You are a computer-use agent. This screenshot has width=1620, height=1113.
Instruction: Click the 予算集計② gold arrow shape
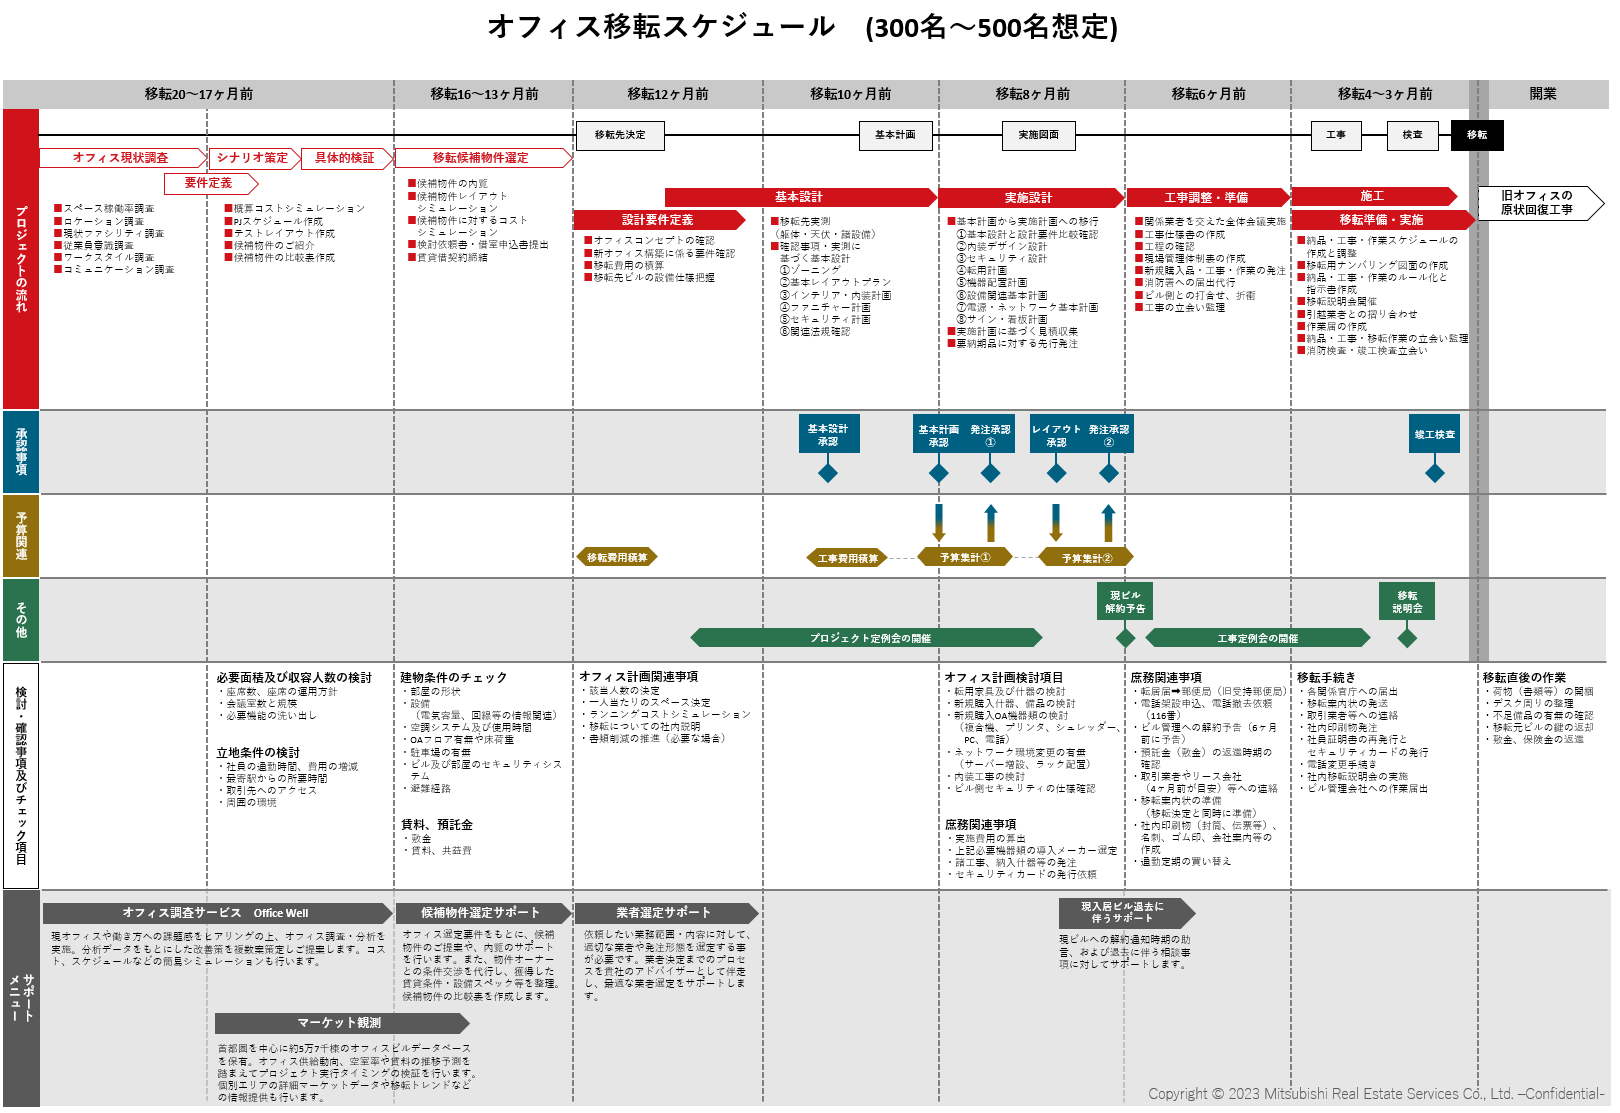tap(1086, 558)
